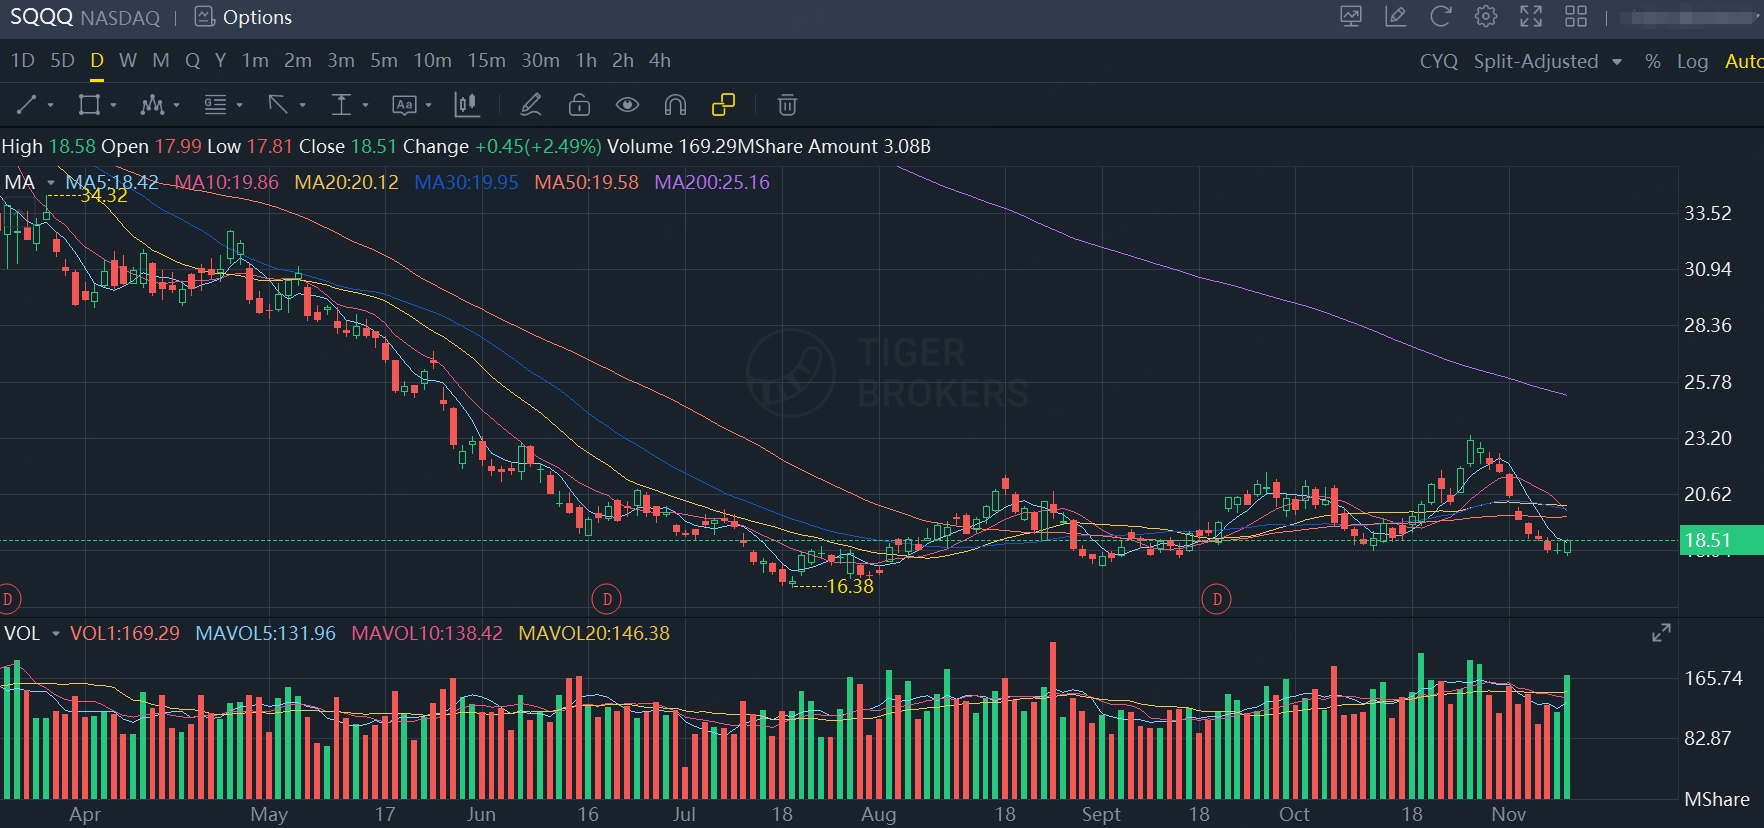Viewport: 1764px width, 828px height.
Task: Click the D dividend marker near Jul
Action: 607,599
